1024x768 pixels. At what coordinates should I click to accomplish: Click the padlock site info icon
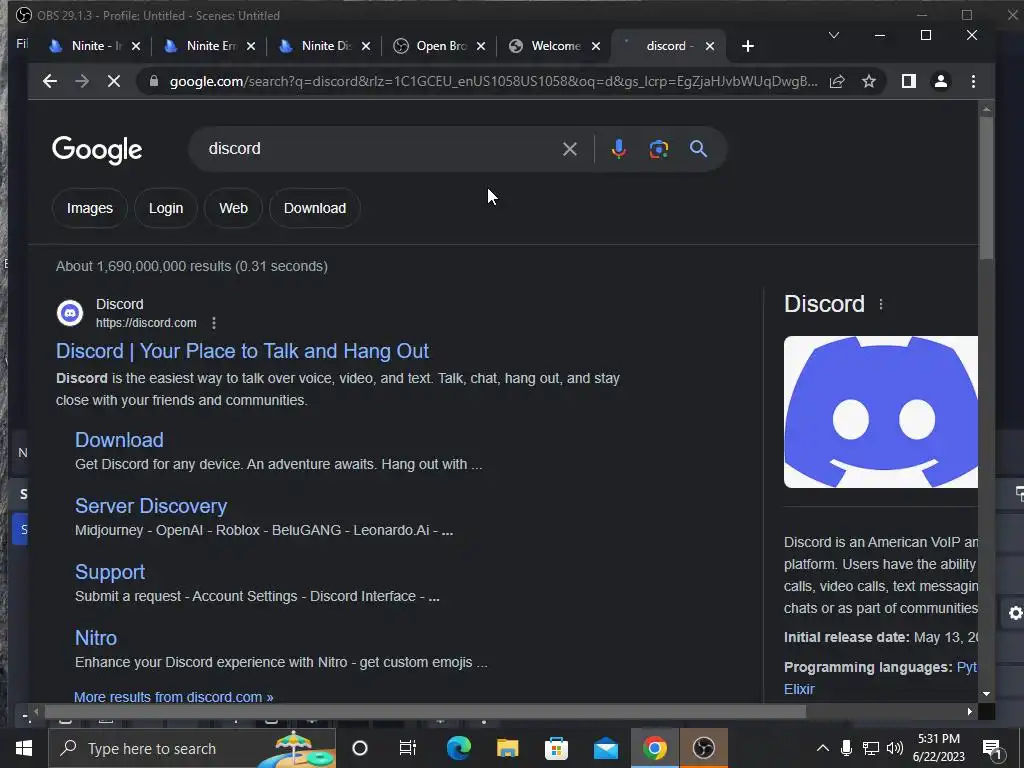154,81
